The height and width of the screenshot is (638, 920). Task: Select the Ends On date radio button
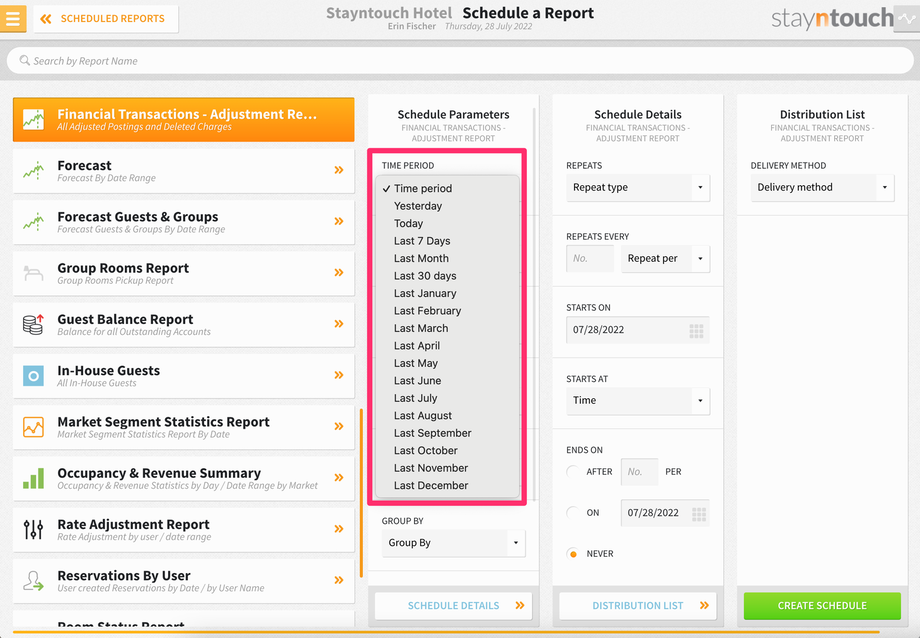point(573,513)
